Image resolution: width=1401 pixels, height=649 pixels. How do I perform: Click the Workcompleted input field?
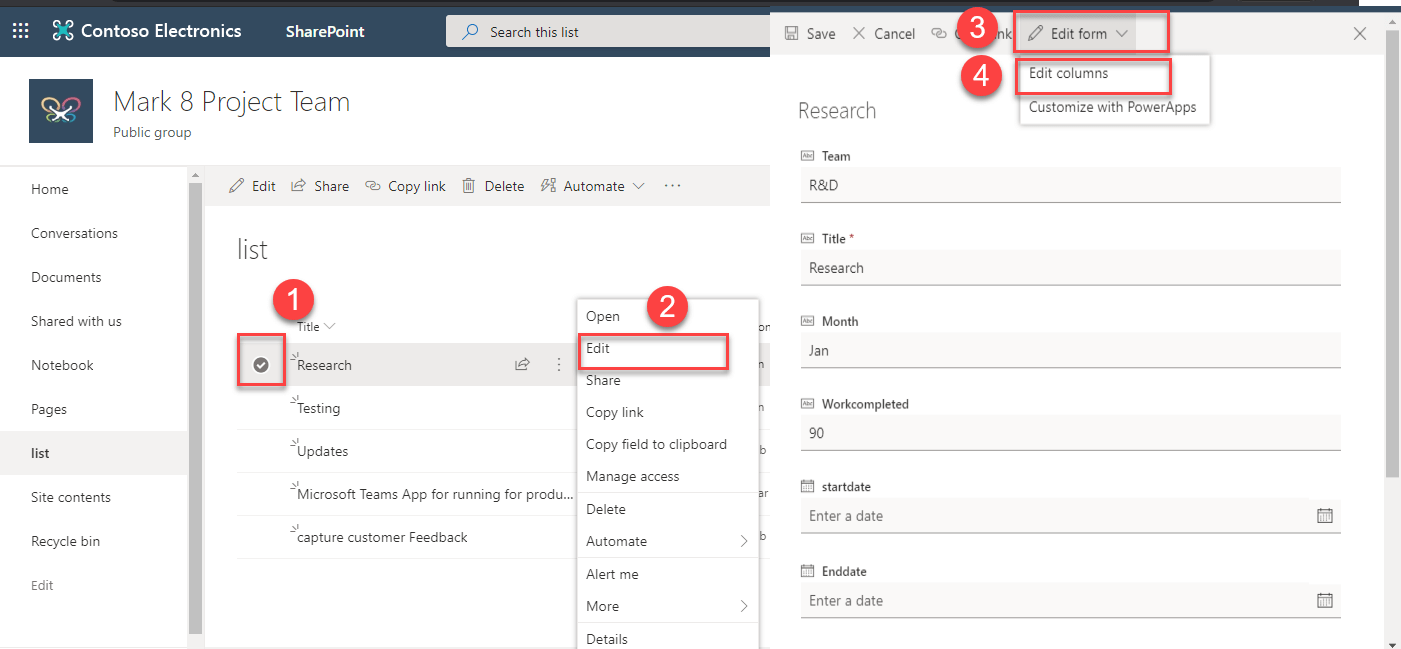point(1070,434)
